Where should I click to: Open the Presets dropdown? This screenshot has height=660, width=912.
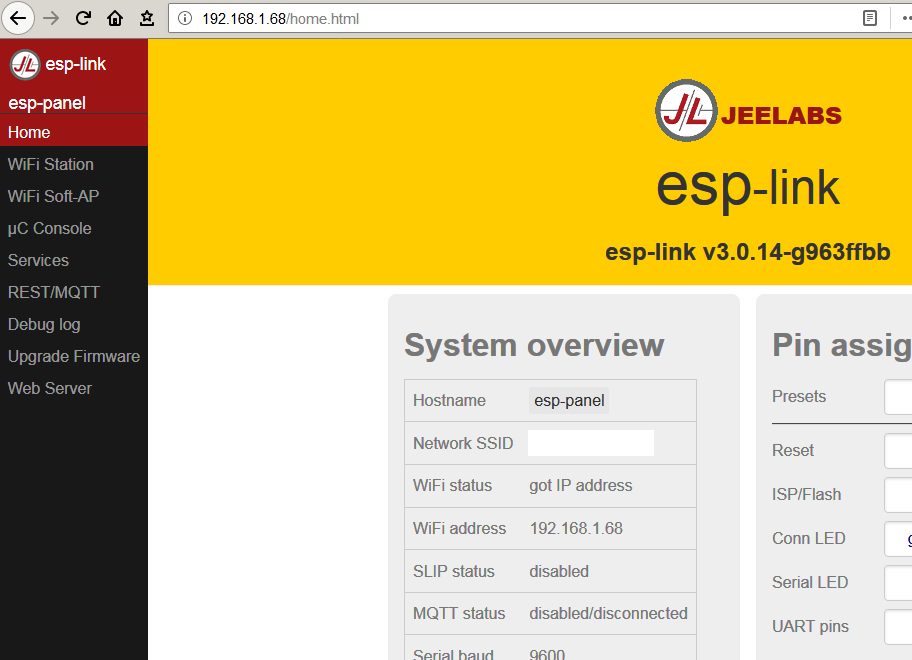pyautogui.click(x=898, y=397)
